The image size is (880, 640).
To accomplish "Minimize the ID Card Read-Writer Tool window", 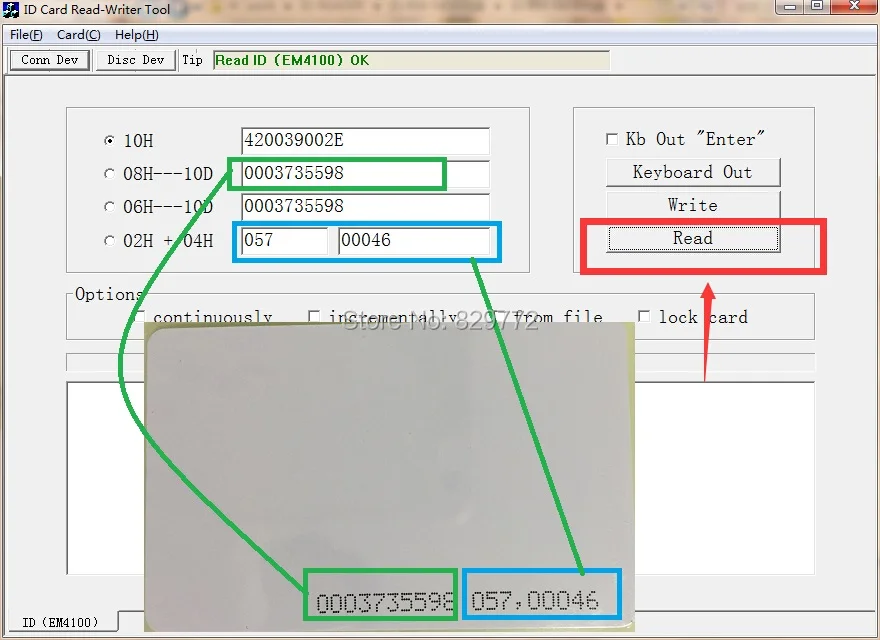I will (x=790, y=7).
